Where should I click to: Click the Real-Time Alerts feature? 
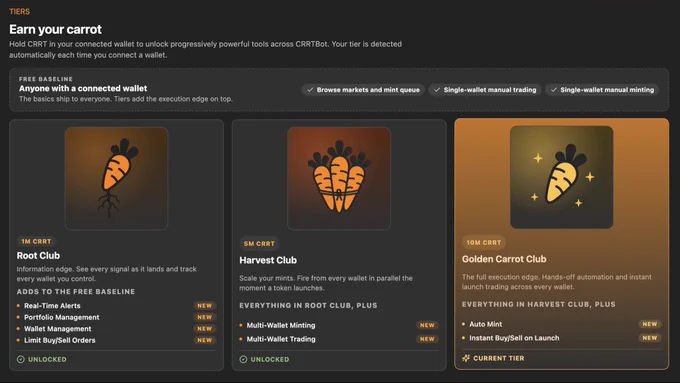coord(52,306)
